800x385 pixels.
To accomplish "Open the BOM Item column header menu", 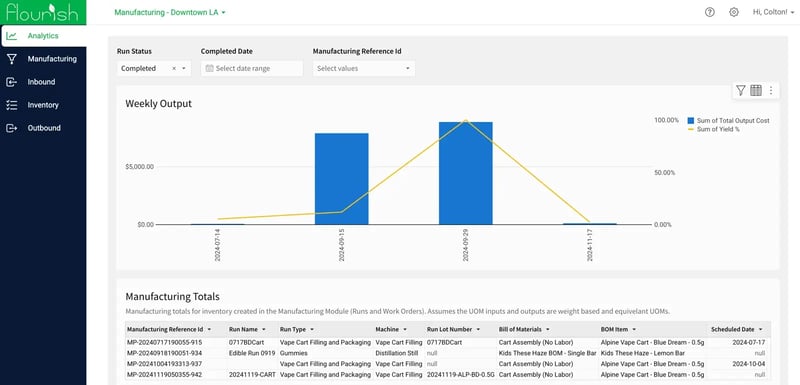I will click(x=634, y=329).
